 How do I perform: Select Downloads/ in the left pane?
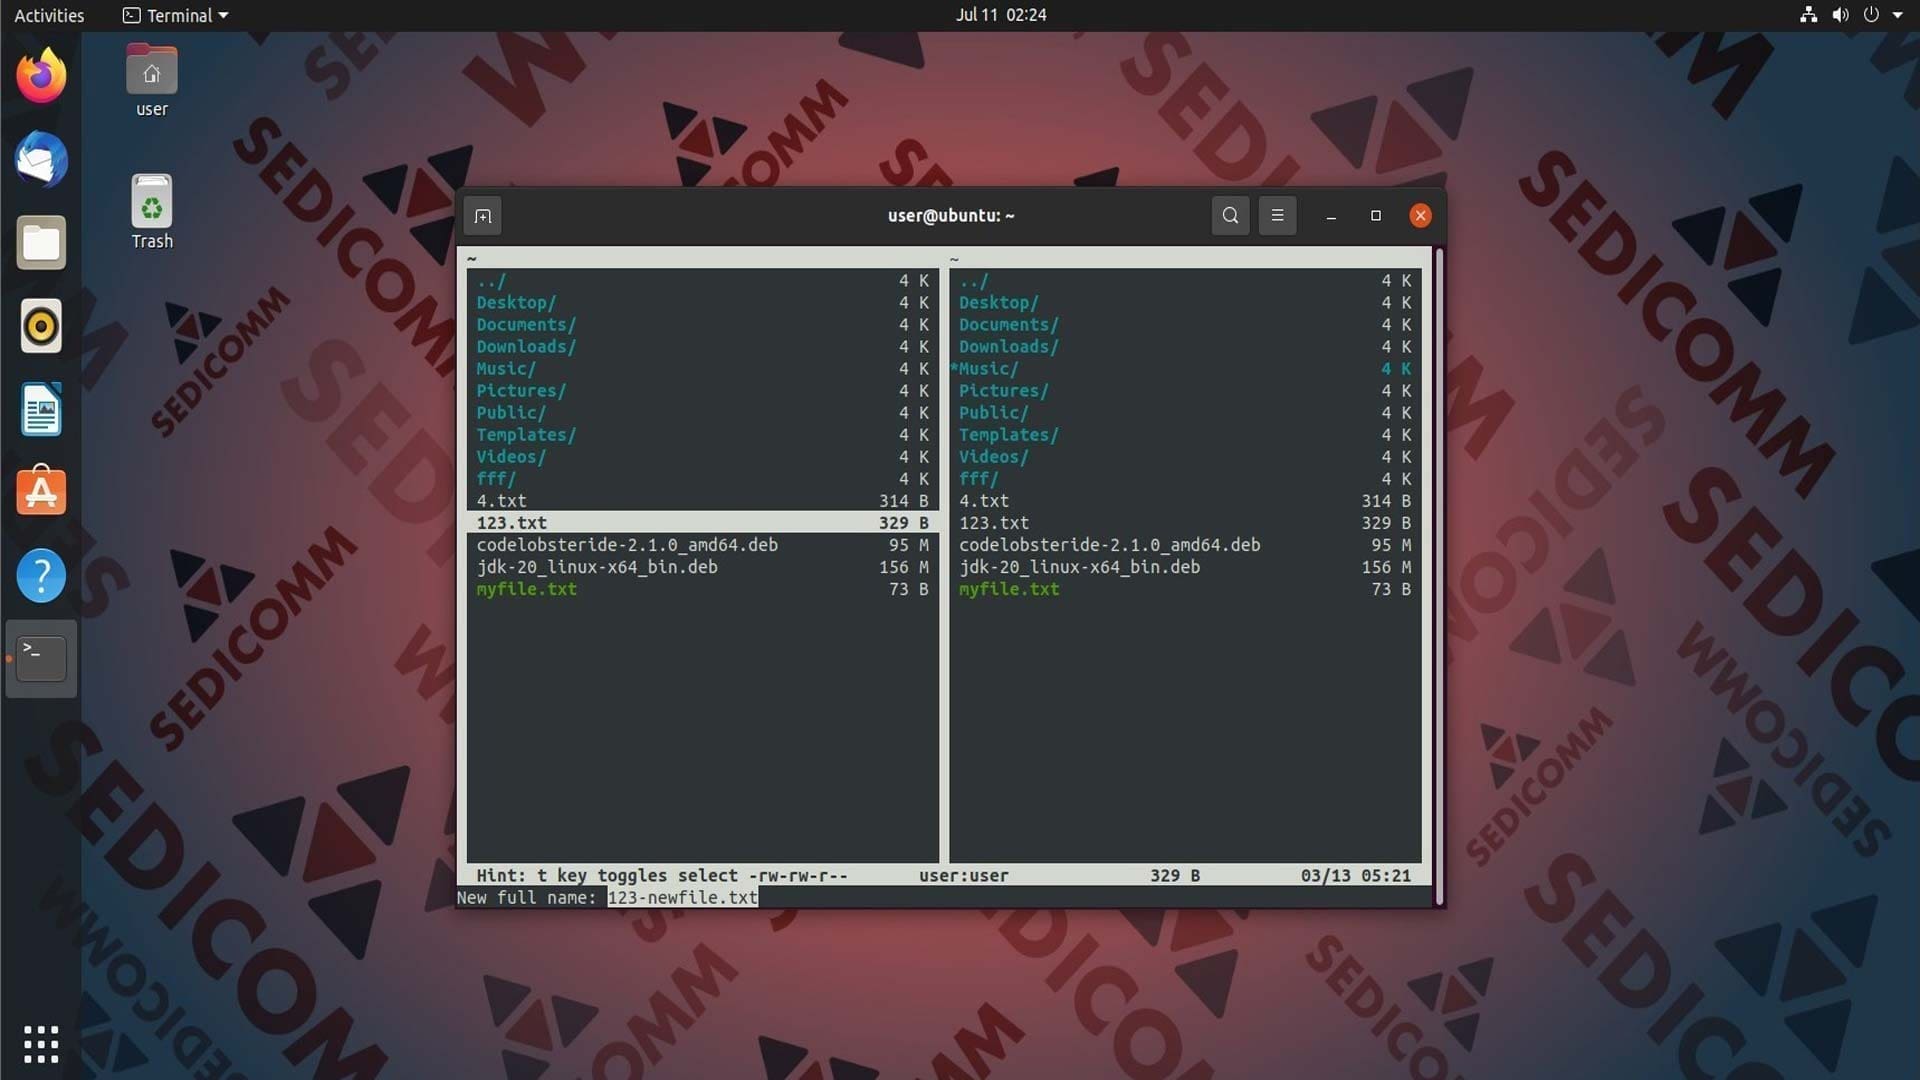(x=702, y=347)
